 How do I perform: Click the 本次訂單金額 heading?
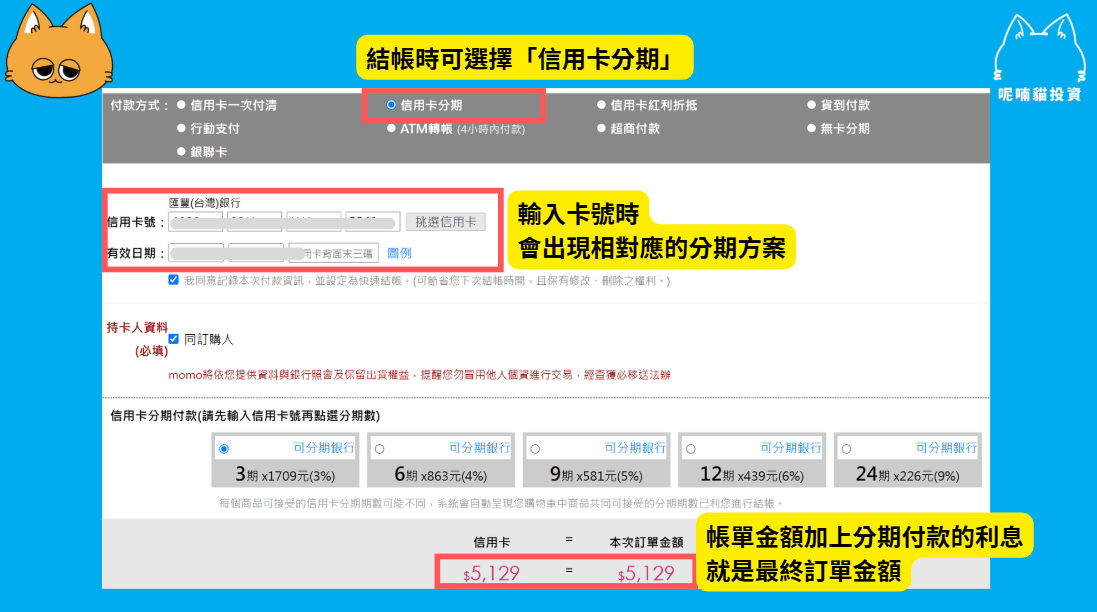click(x=646, y=542)
